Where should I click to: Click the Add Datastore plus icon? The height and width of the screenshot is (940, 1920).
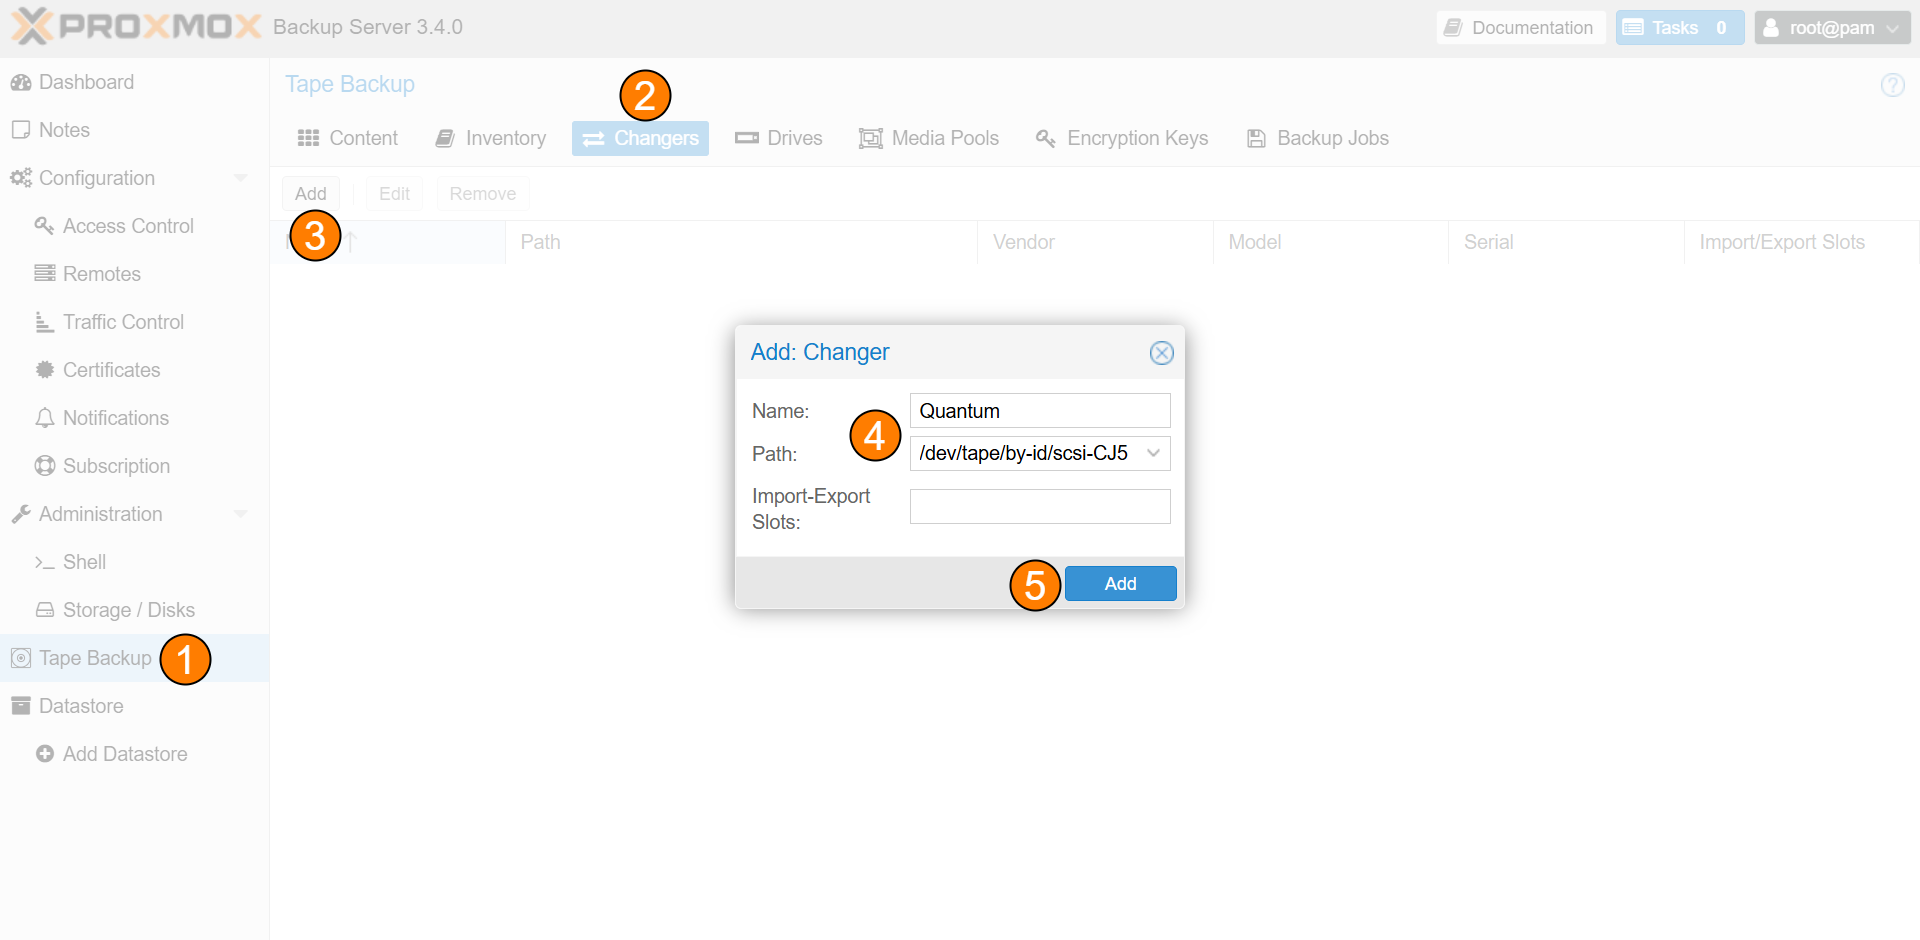[44, 754]
